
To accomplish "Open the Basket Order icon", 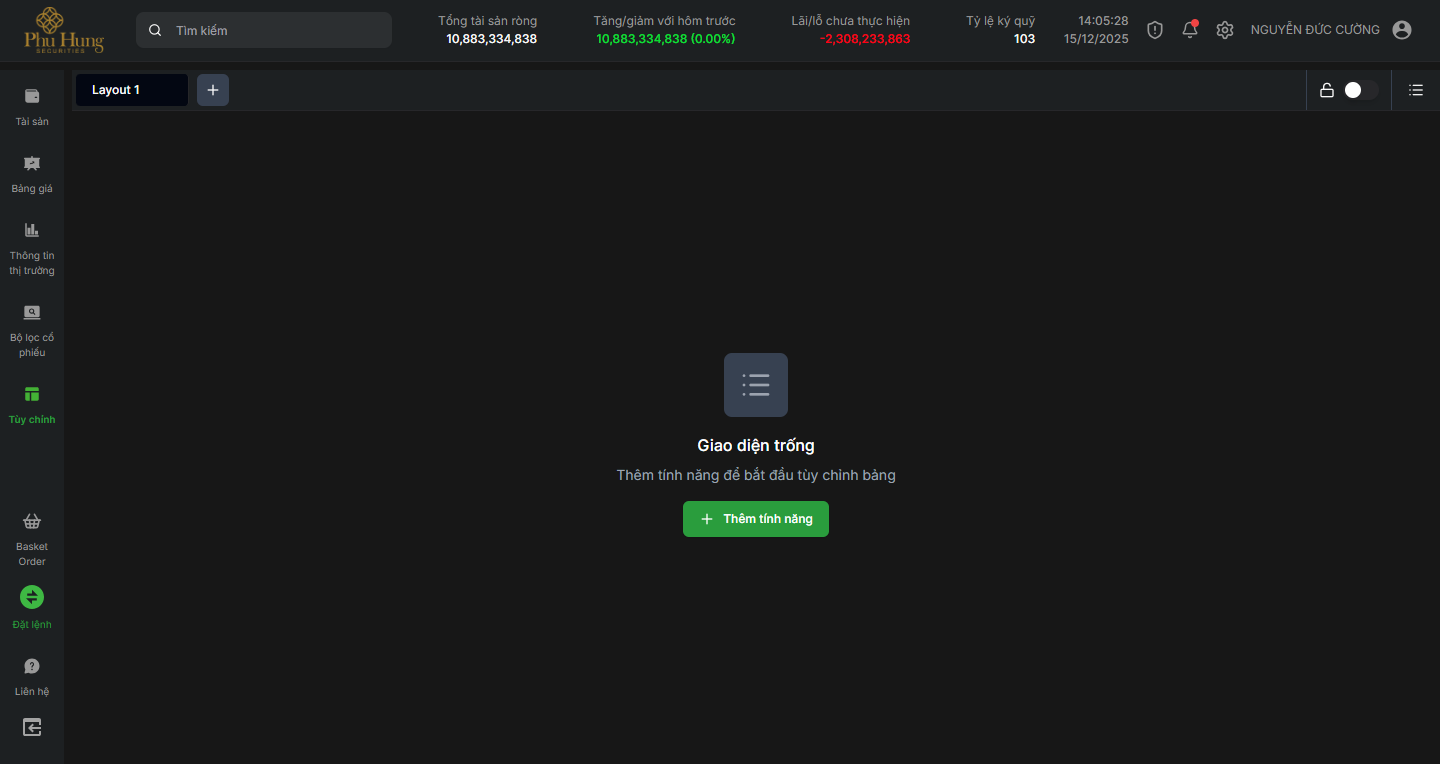I will tap(32, 522).
